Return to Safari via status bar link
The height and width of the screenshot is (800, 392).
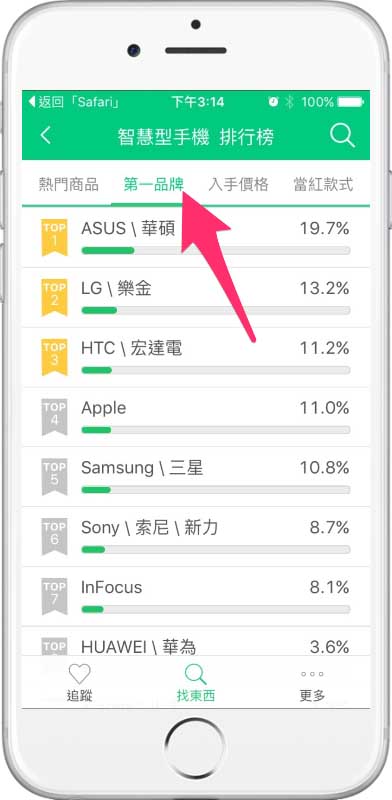coord(75,102)
